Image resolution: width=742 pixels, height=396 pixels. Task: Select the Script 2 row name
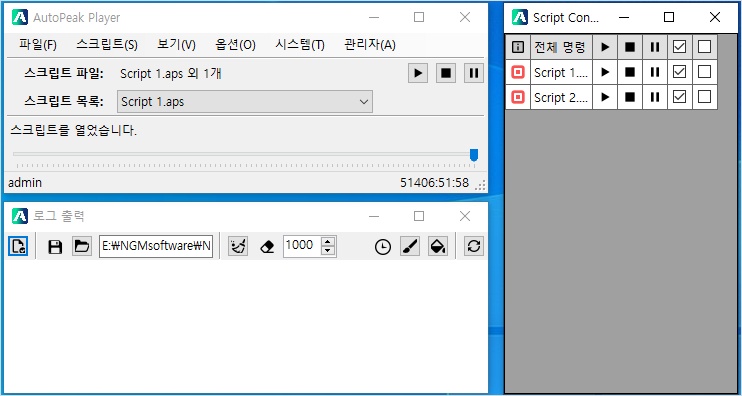[x=561, y=97]
